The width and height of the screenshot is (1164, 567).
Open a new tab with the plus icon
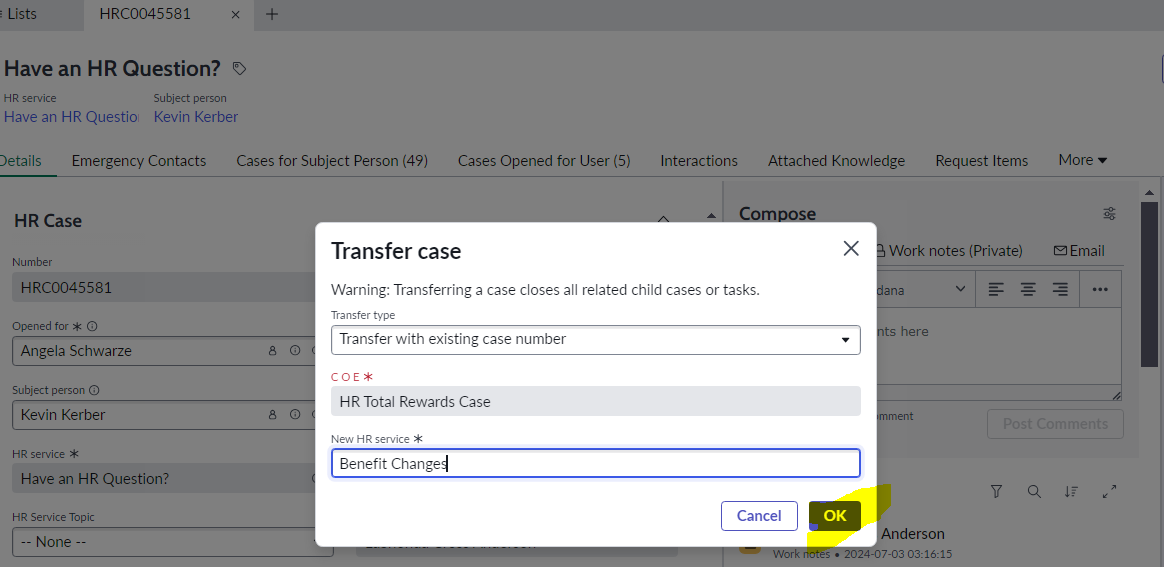pyautogui.click(x=272, y=14)
